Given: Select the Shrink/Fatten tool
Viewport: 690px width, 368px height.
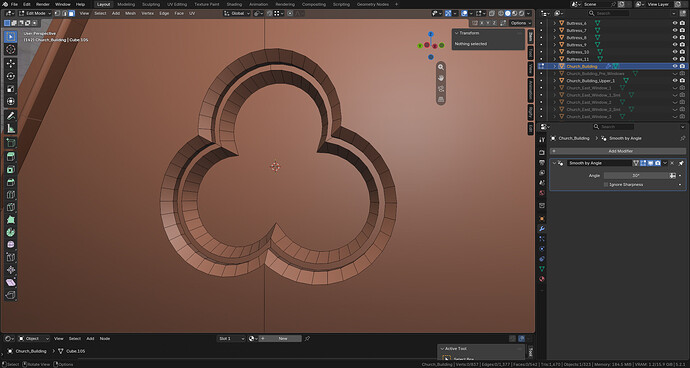Looking at the screenshot, I should [11, 269].
